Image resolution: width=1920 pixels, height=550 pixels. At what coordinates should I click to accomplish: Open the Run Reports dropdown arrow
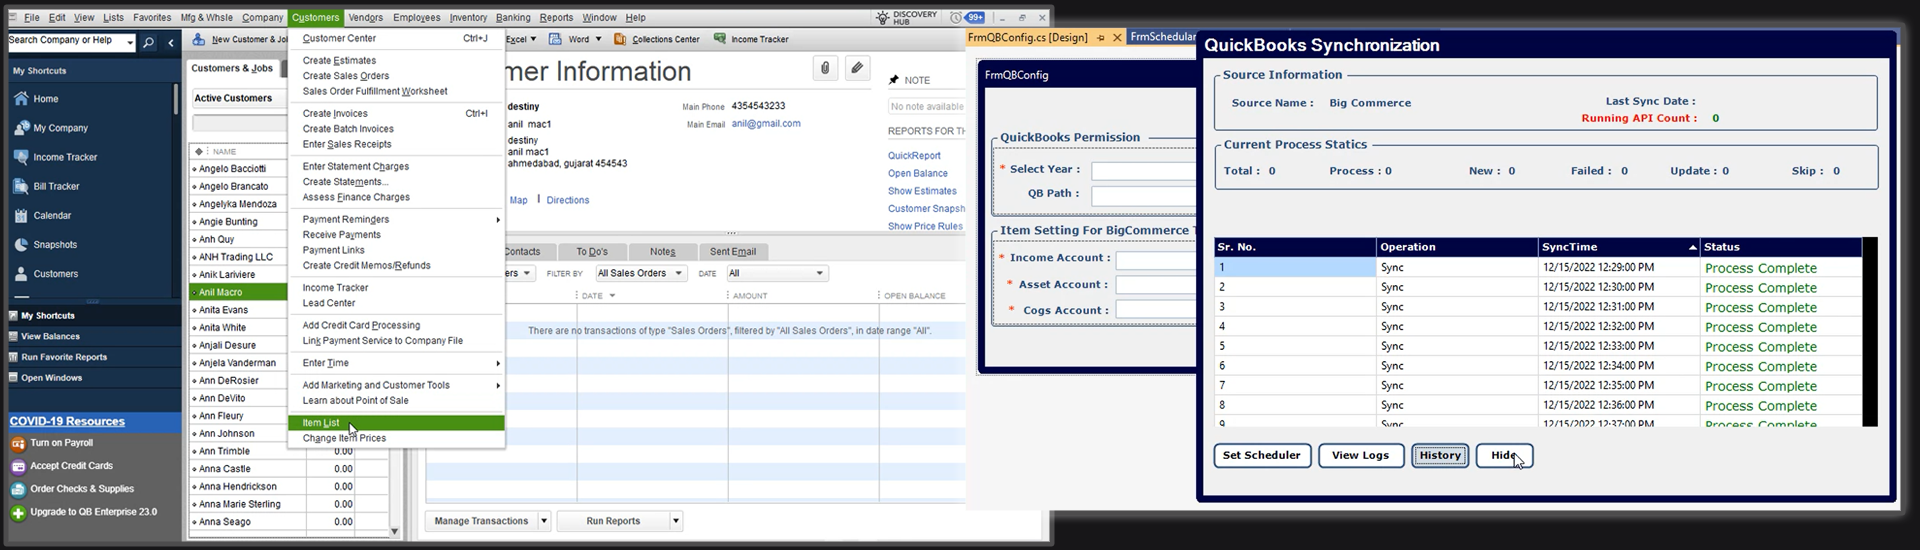(676, 521)
